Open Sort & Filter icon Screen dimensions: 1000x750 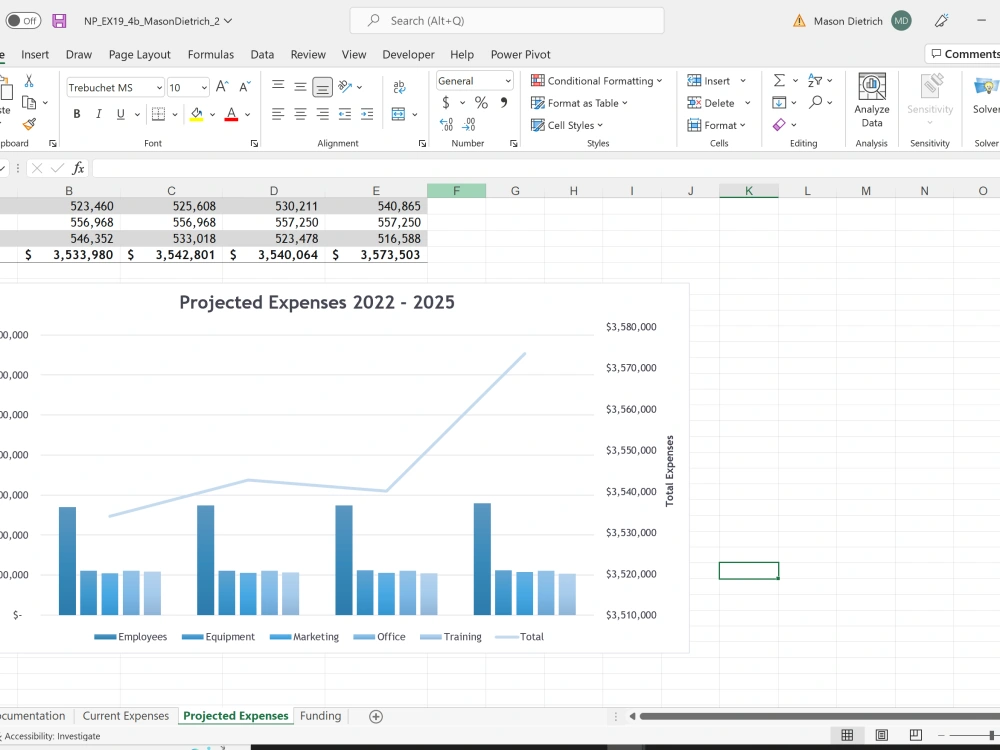(x=815, y=80)
